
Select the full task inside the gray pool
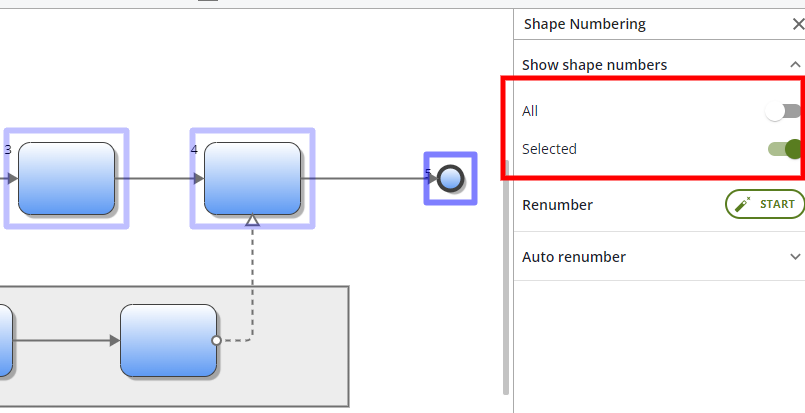pos(168,341)
